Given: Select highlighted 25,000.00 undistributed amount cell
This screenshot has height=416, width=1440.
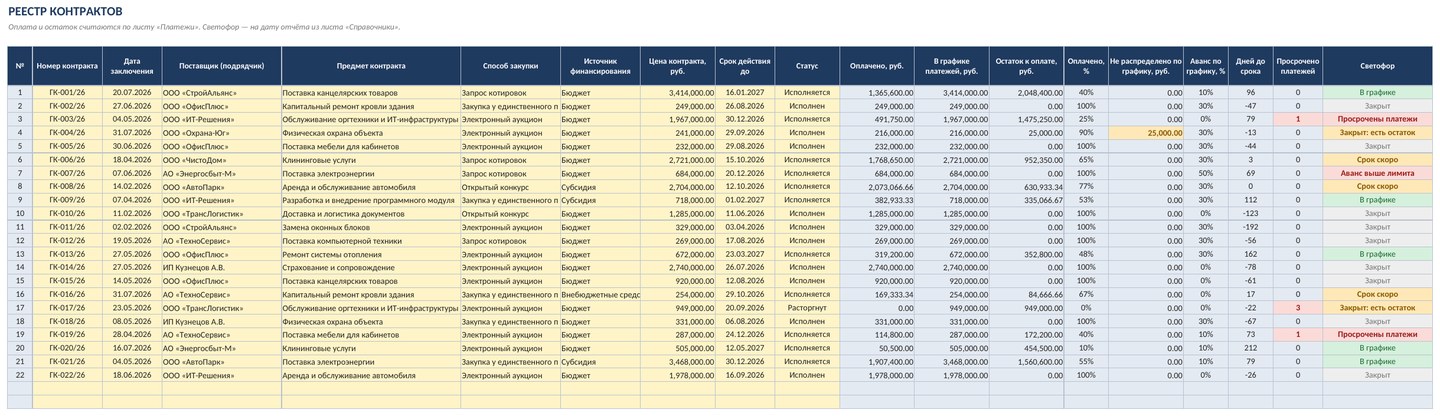Looking at the screenshot, I should 1146,132.
